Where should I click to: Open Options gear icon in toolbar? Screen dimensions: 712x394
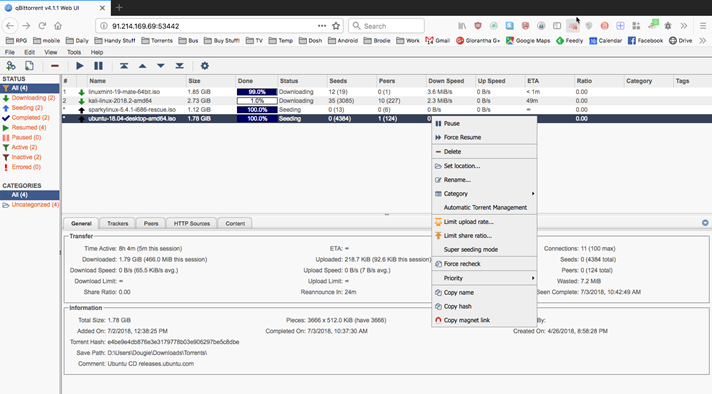205,66
